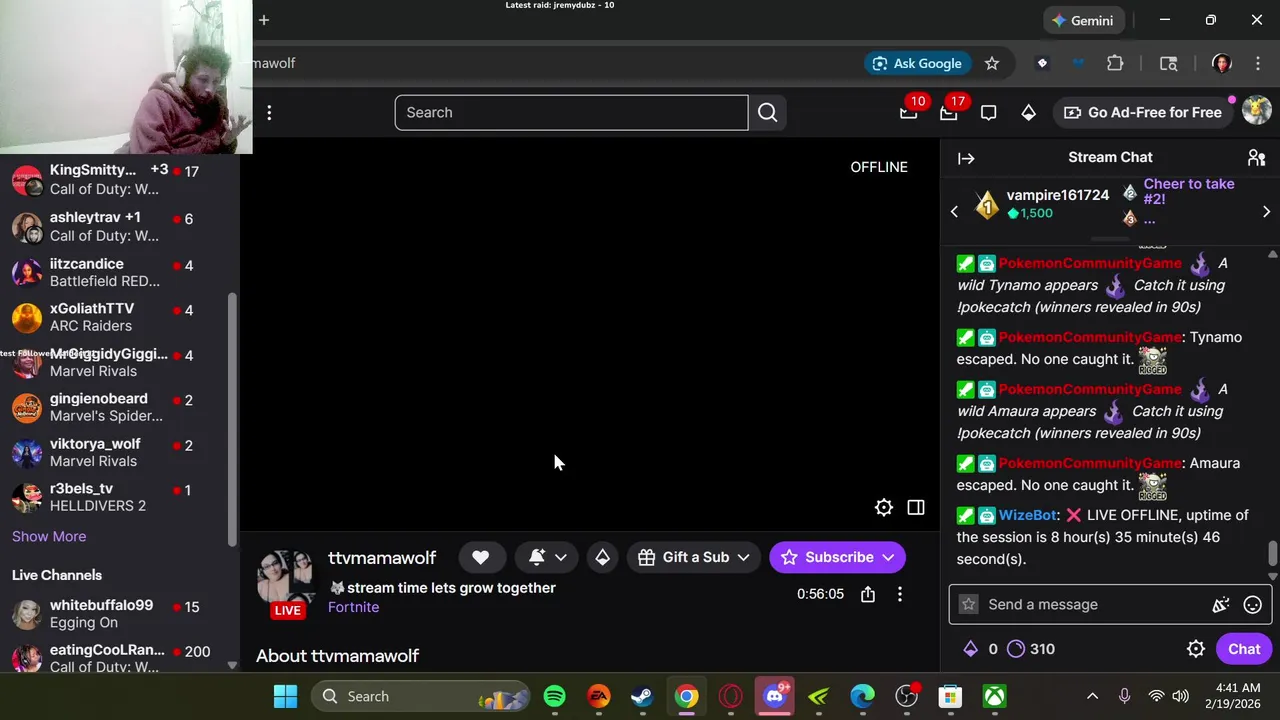Click the chat scrollbar thumb
The width and height of the screenshot is (1280, 720).
(1272, 553)
